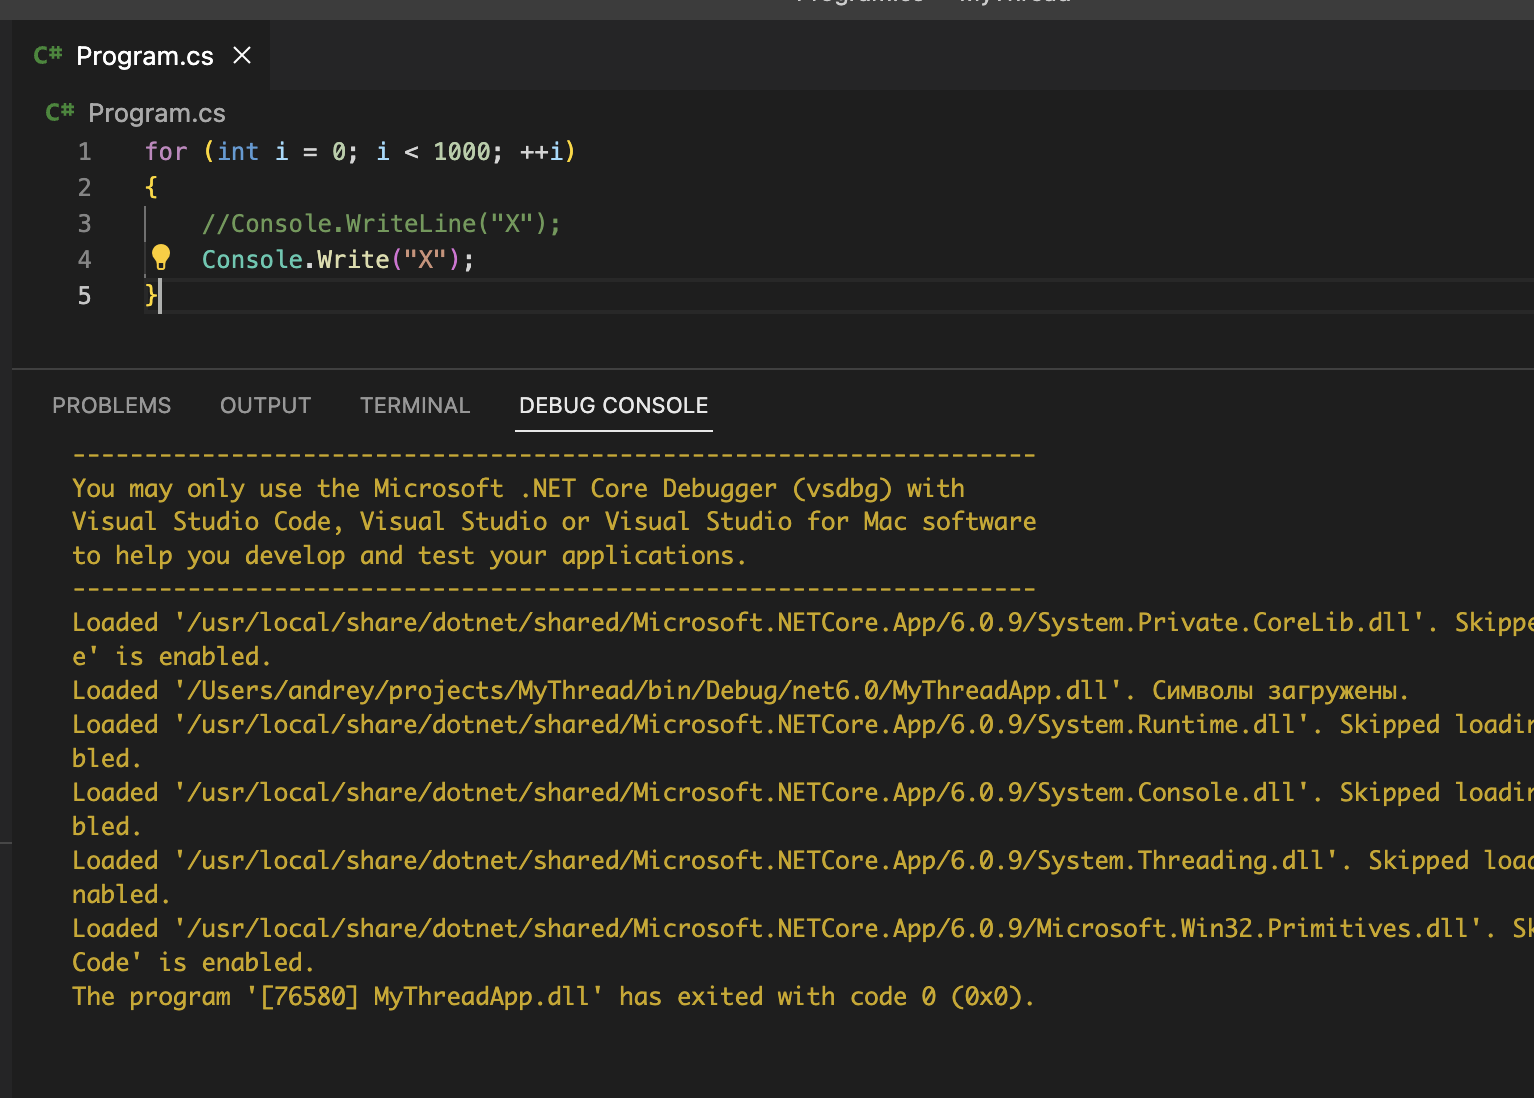
Task: Click the 1000 literal in the loop condition
Action: tap(462, 152)
